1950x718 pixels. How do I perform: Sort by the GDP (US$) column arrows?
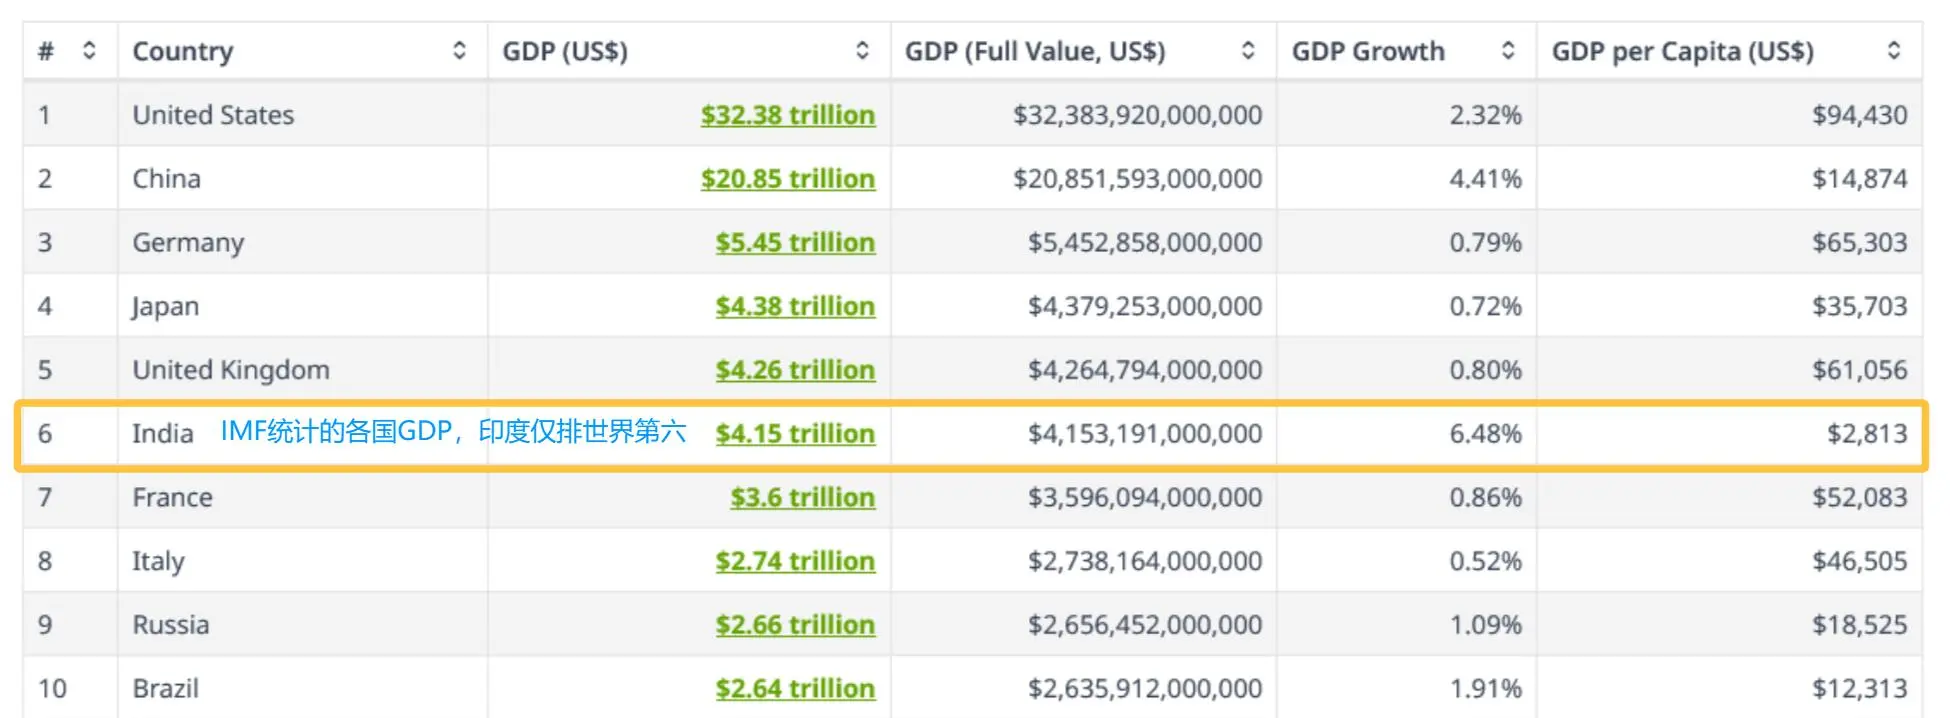862,50
